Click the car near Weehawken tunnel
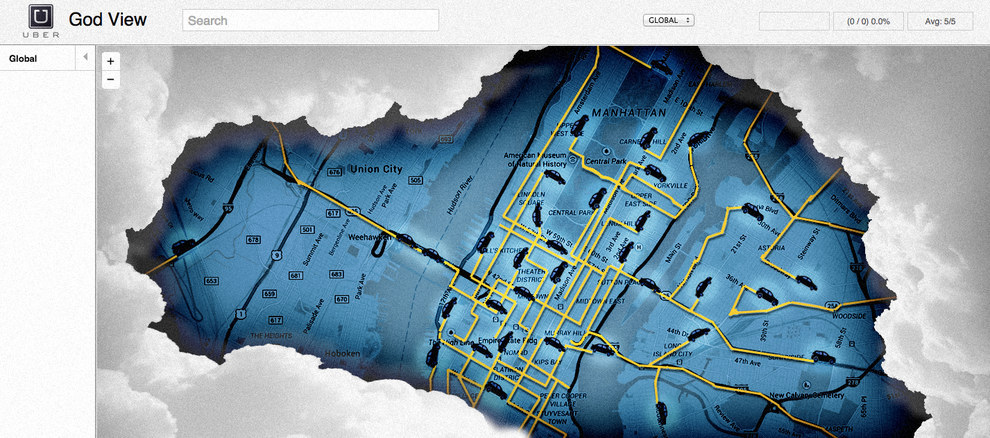The width and height of the screenshot is (990, 438). 404,239
